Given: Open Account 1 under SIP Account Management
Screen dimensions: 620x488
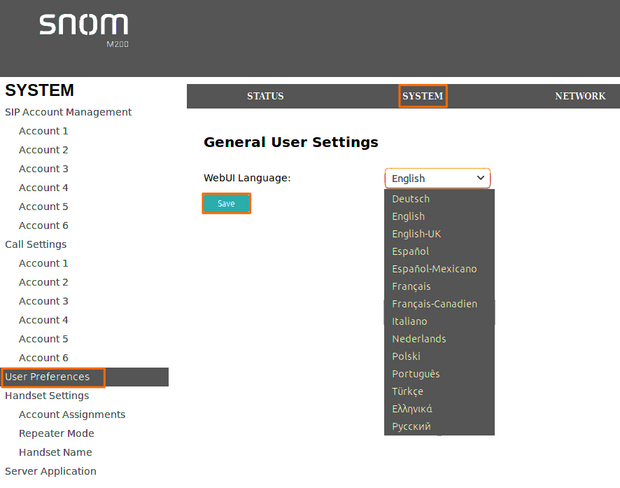Looking at the screenshot, I should (x=44, y=131).
